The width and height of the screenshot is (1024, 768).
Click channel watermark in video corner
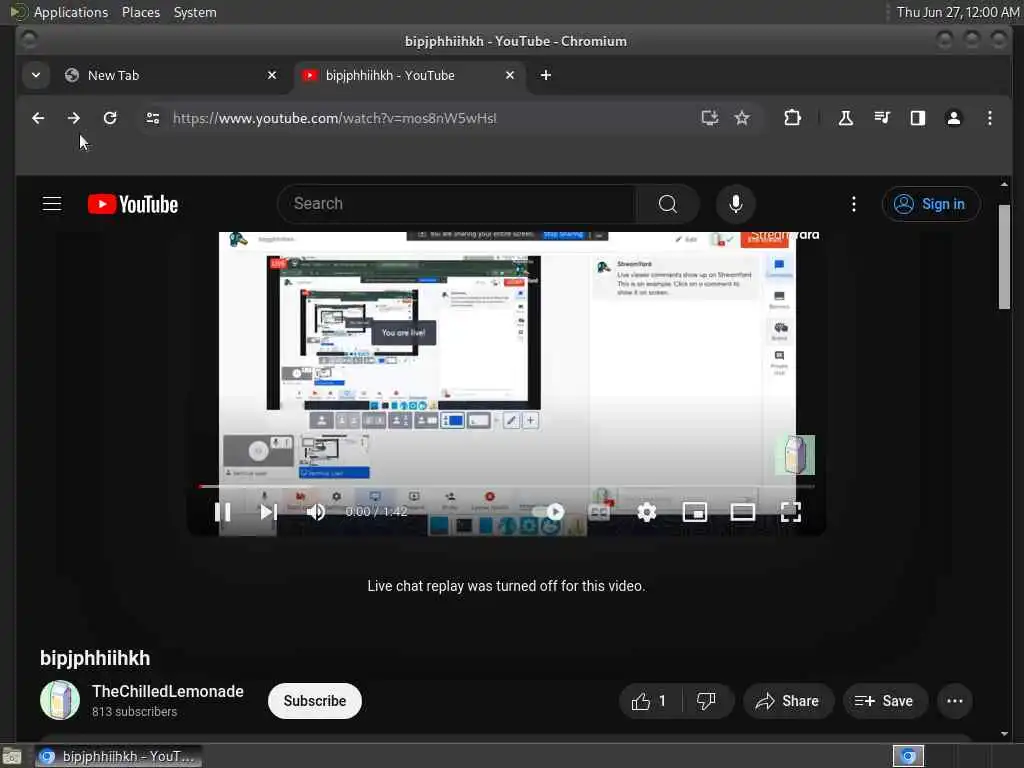[795, 455]
